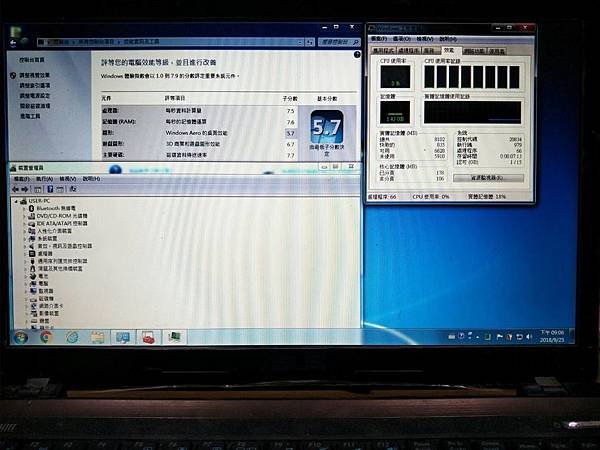Select DVD/CD-ROM 光碟機 drive icon
This screenshot has width=600, height=450.
[x=32, y=216]
